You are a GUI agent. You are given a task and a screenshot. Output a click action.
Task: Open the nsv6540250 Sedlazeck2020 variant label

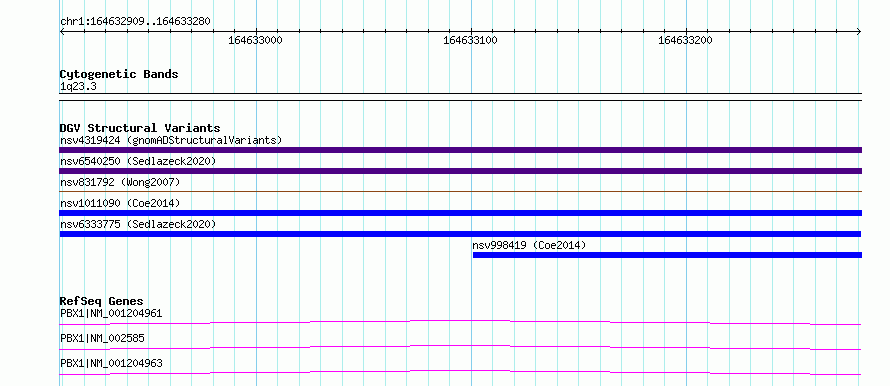click(138, 161)
